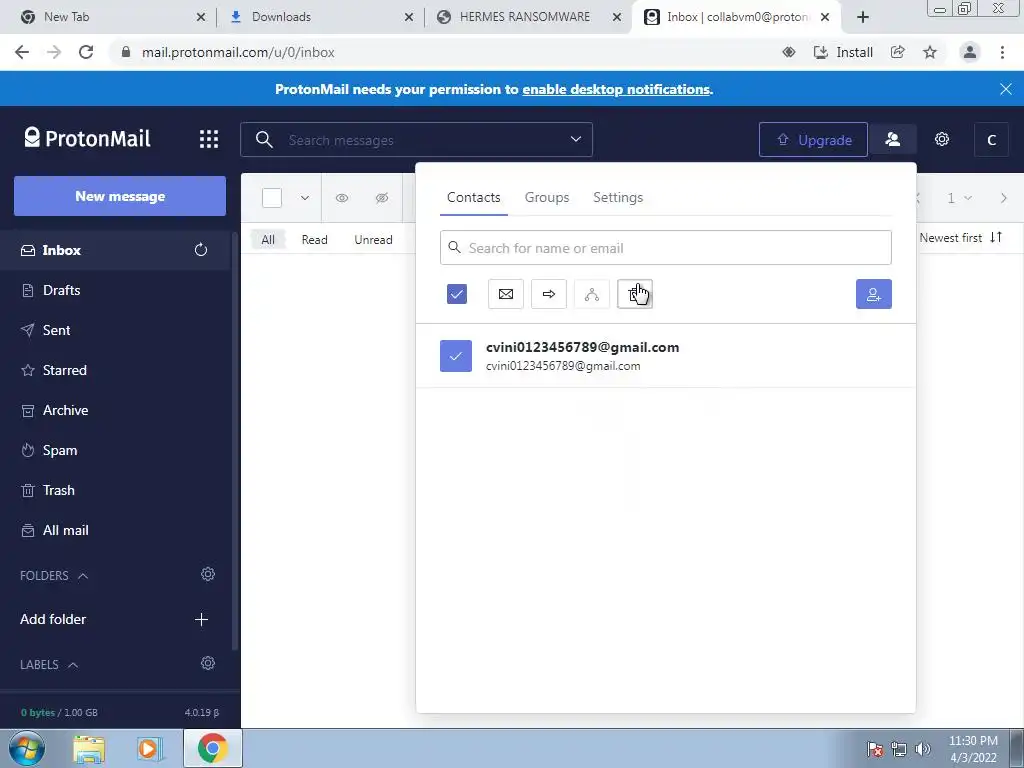Viewport: 1024px width, 768px height.
Task: Open the Windows Start menu
Action: point(27,748)
